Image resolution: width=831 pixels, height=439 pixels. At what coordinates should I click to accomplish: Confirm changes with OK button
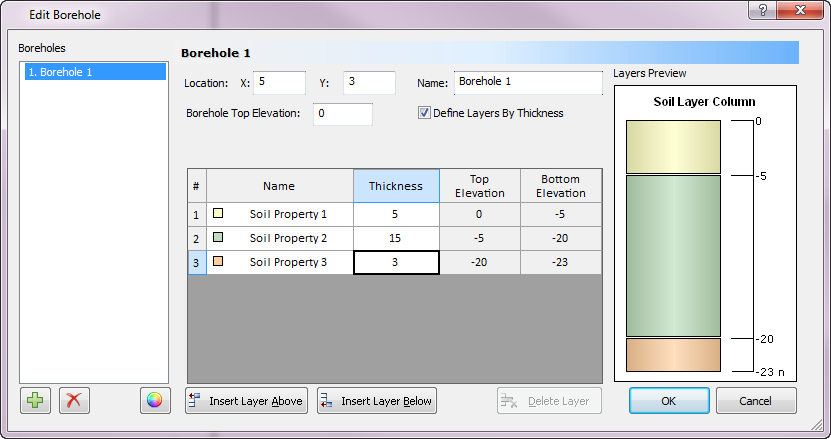click(x=669, y=401)
